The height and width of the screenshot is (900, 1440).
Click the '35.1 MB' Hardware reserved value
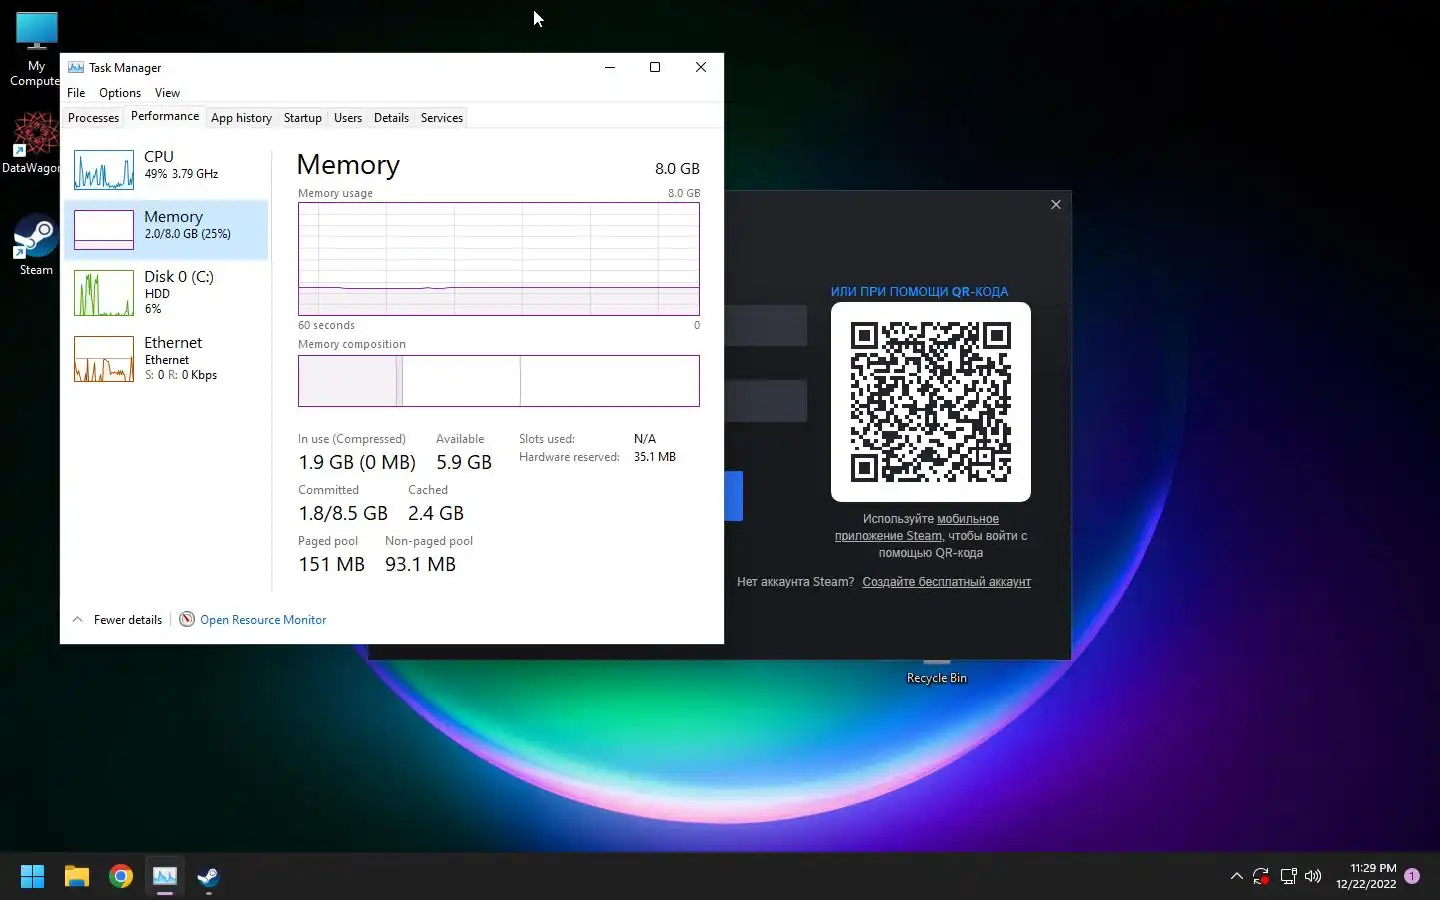pyautogui.click(x=655, y=457)
